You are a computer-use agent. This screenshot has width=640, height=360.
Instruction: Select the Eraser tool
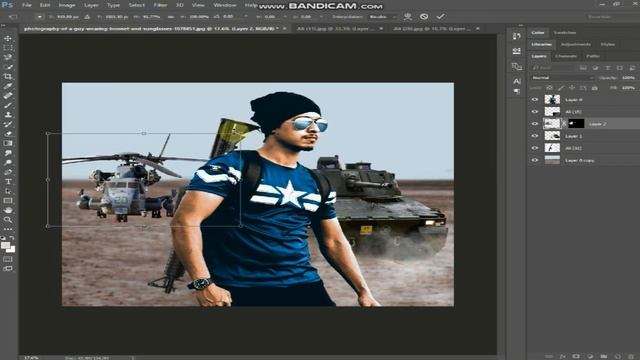pos(8,134)
